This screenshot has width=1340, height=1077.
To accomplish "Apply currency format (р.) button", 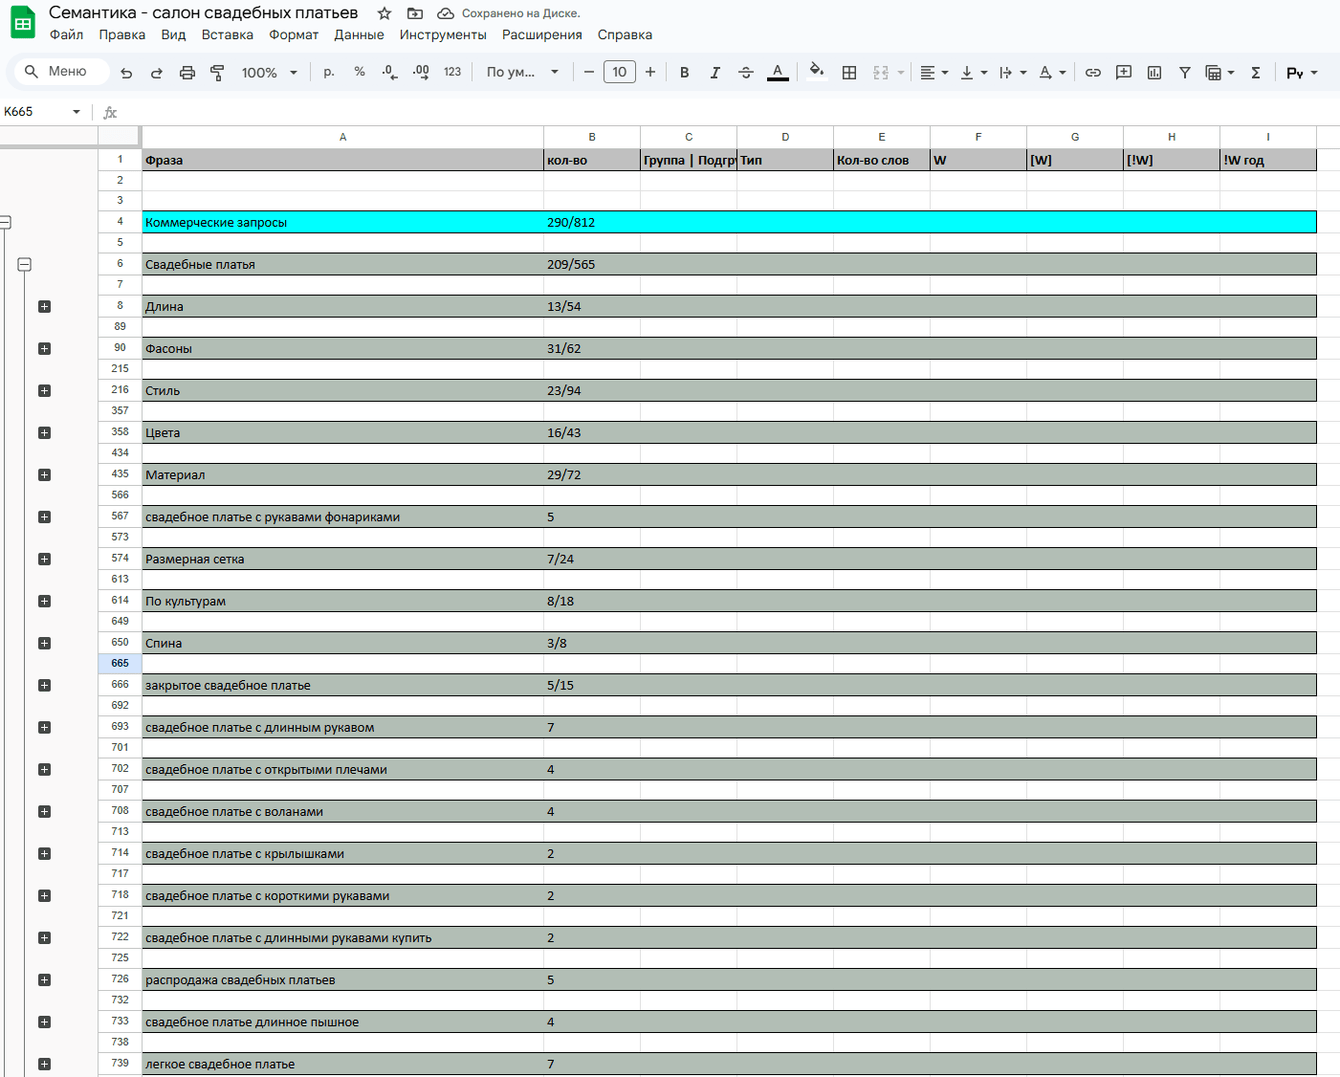I will coord(329,72).
